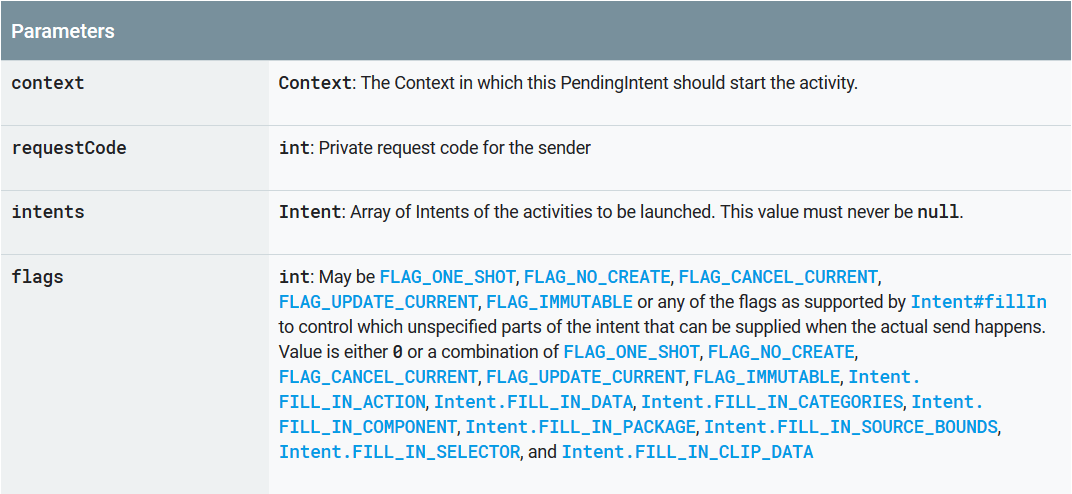Viewport: 1072px width, 494px height.
Task: Open the Intent.FILL_IN_DATA link
Action: coord(533,402)
